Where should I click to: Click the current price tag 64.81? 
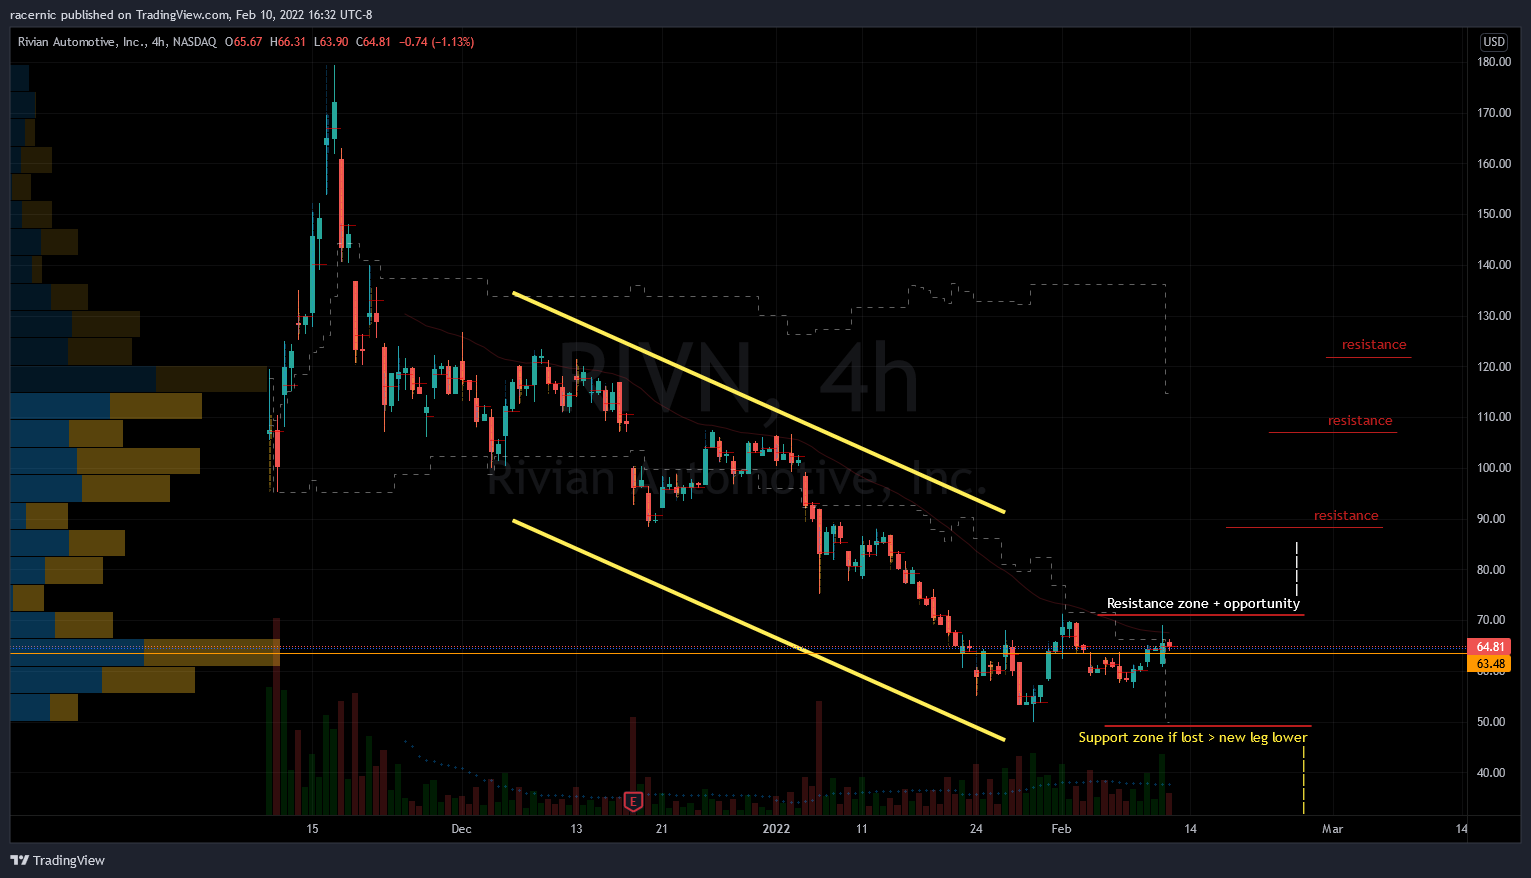click(x=1490, y=647)
